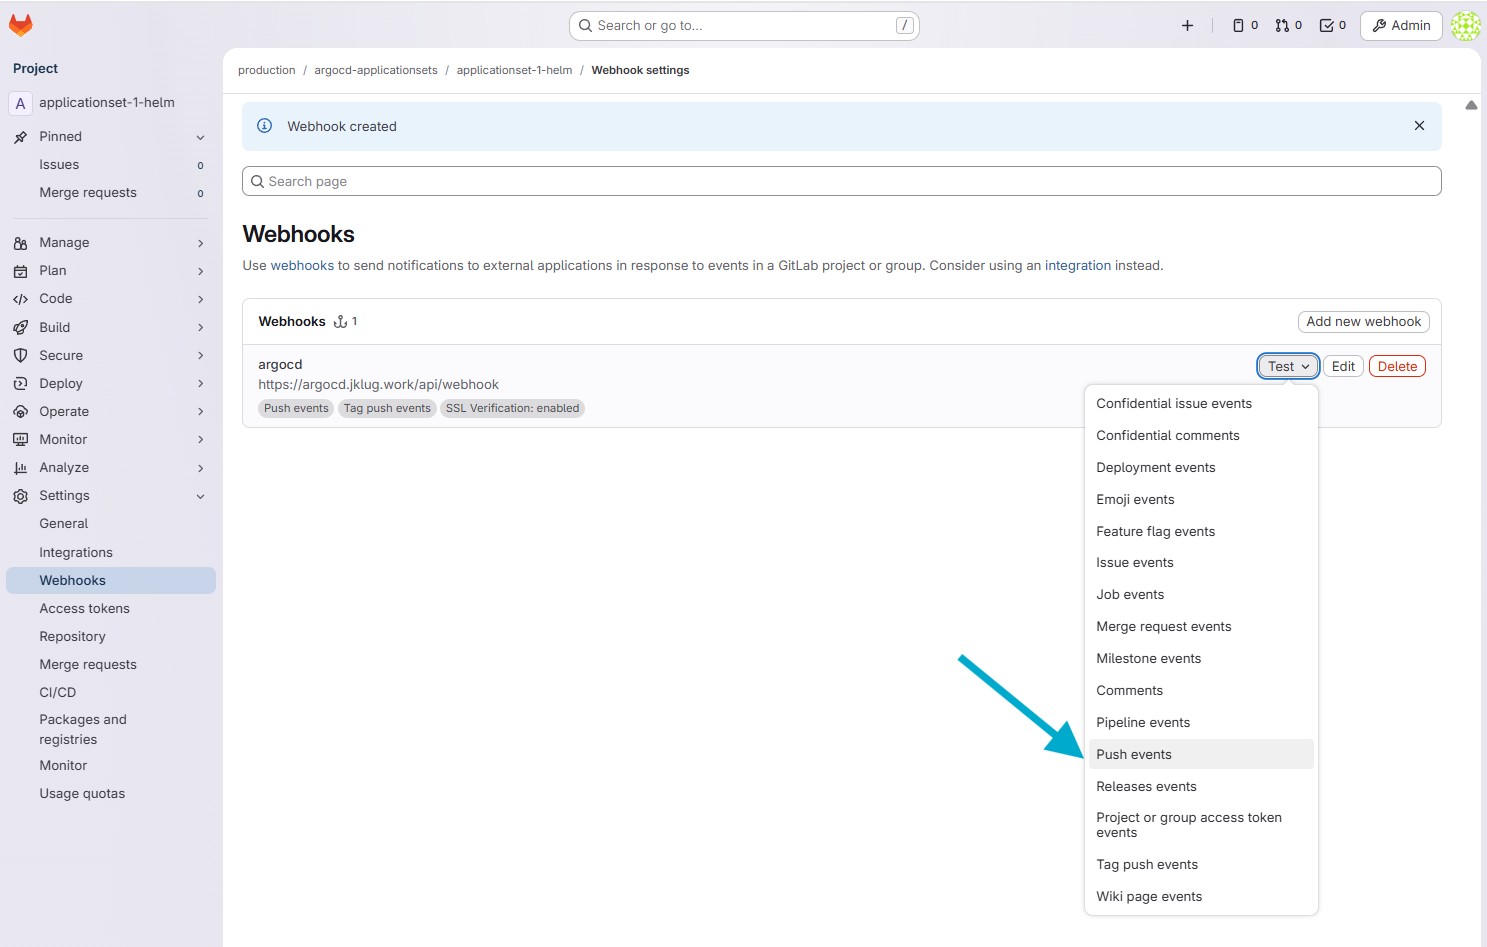Viewport: 1487px width, 947px height.
Task: Open the integration link in description
Action: [1077, 266]
